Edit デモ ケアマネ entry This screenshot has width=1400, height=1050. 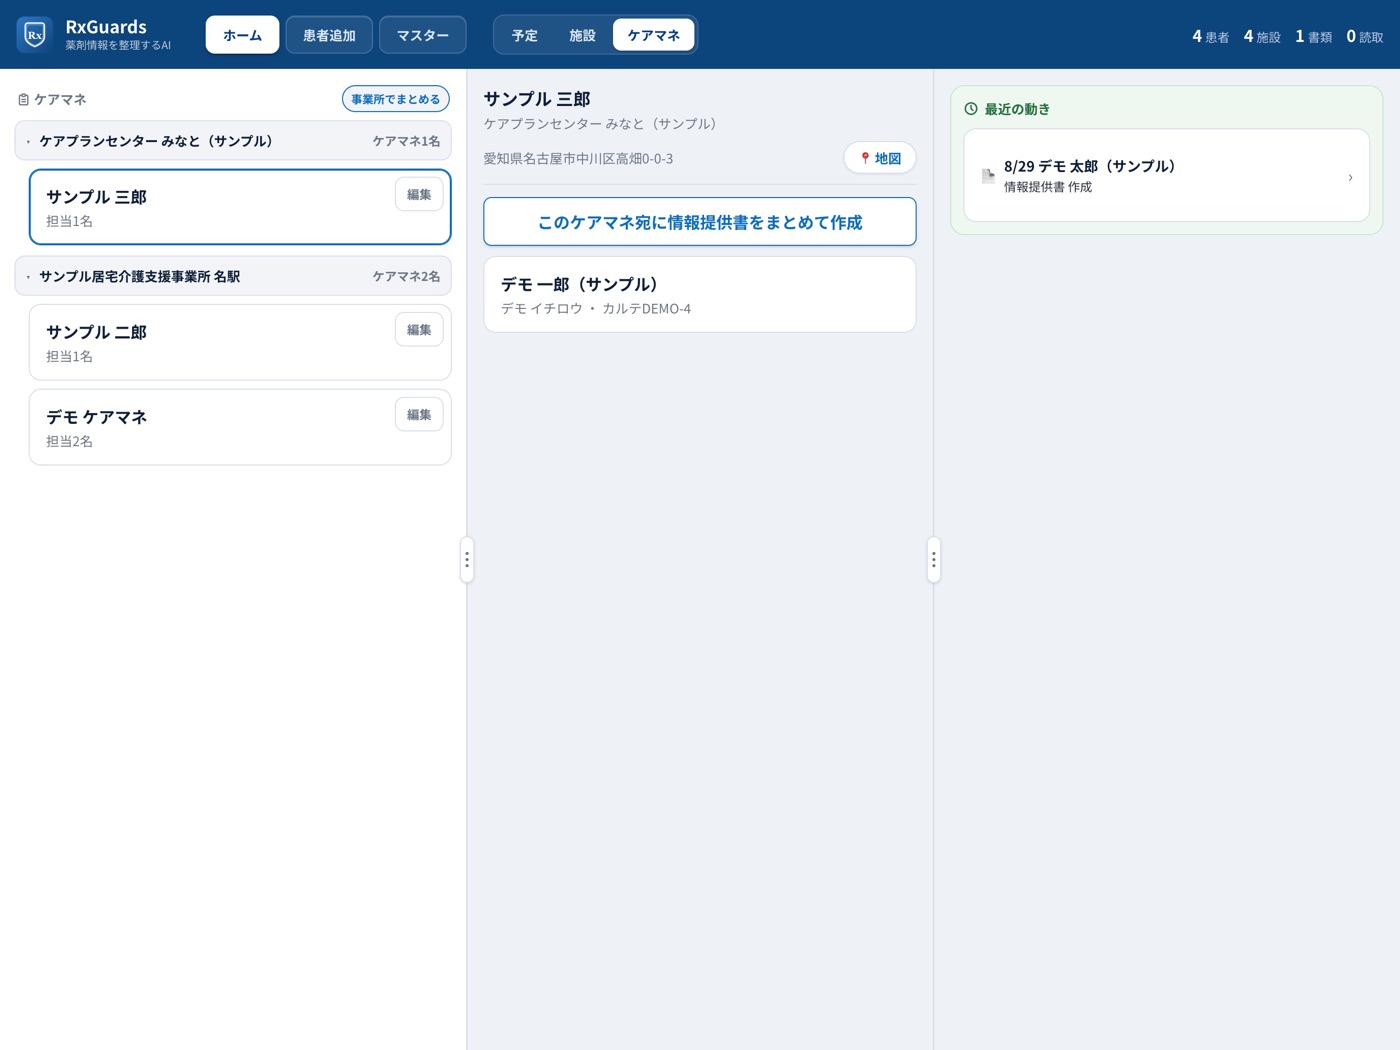click(419, 415)
